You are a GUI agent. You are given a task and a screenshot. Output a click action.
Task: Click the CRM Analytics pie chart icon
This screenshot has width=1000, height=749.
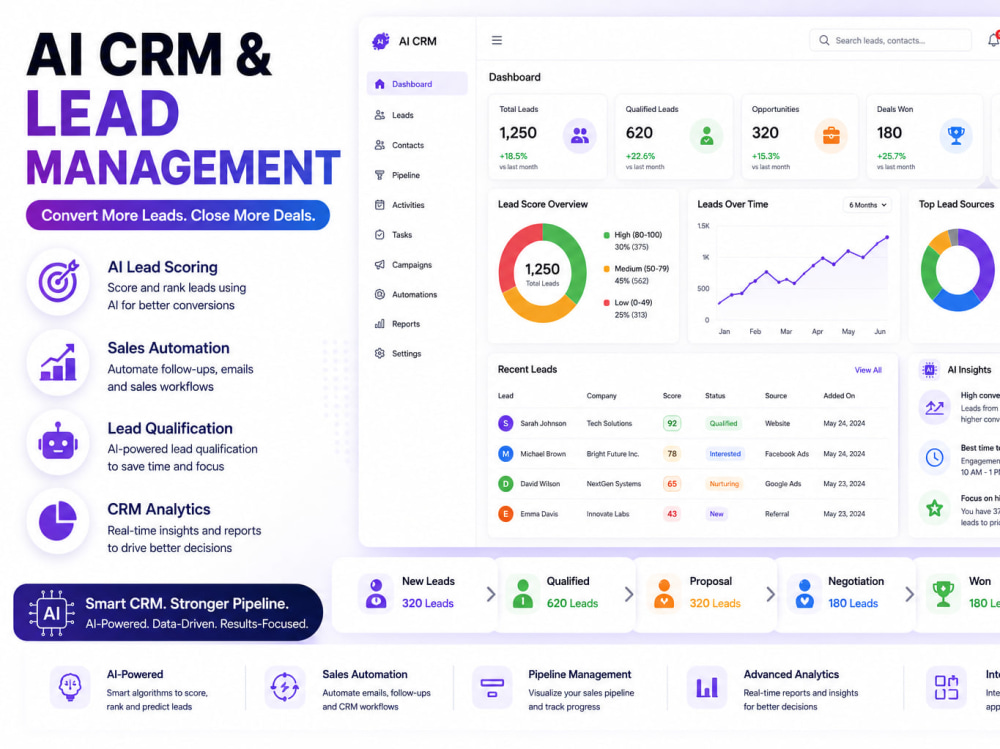[58, 521]
